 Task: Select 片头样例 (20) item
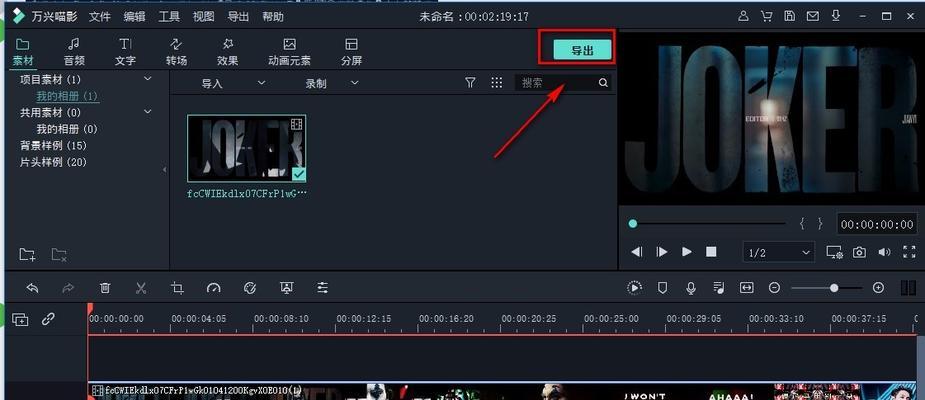53,162
